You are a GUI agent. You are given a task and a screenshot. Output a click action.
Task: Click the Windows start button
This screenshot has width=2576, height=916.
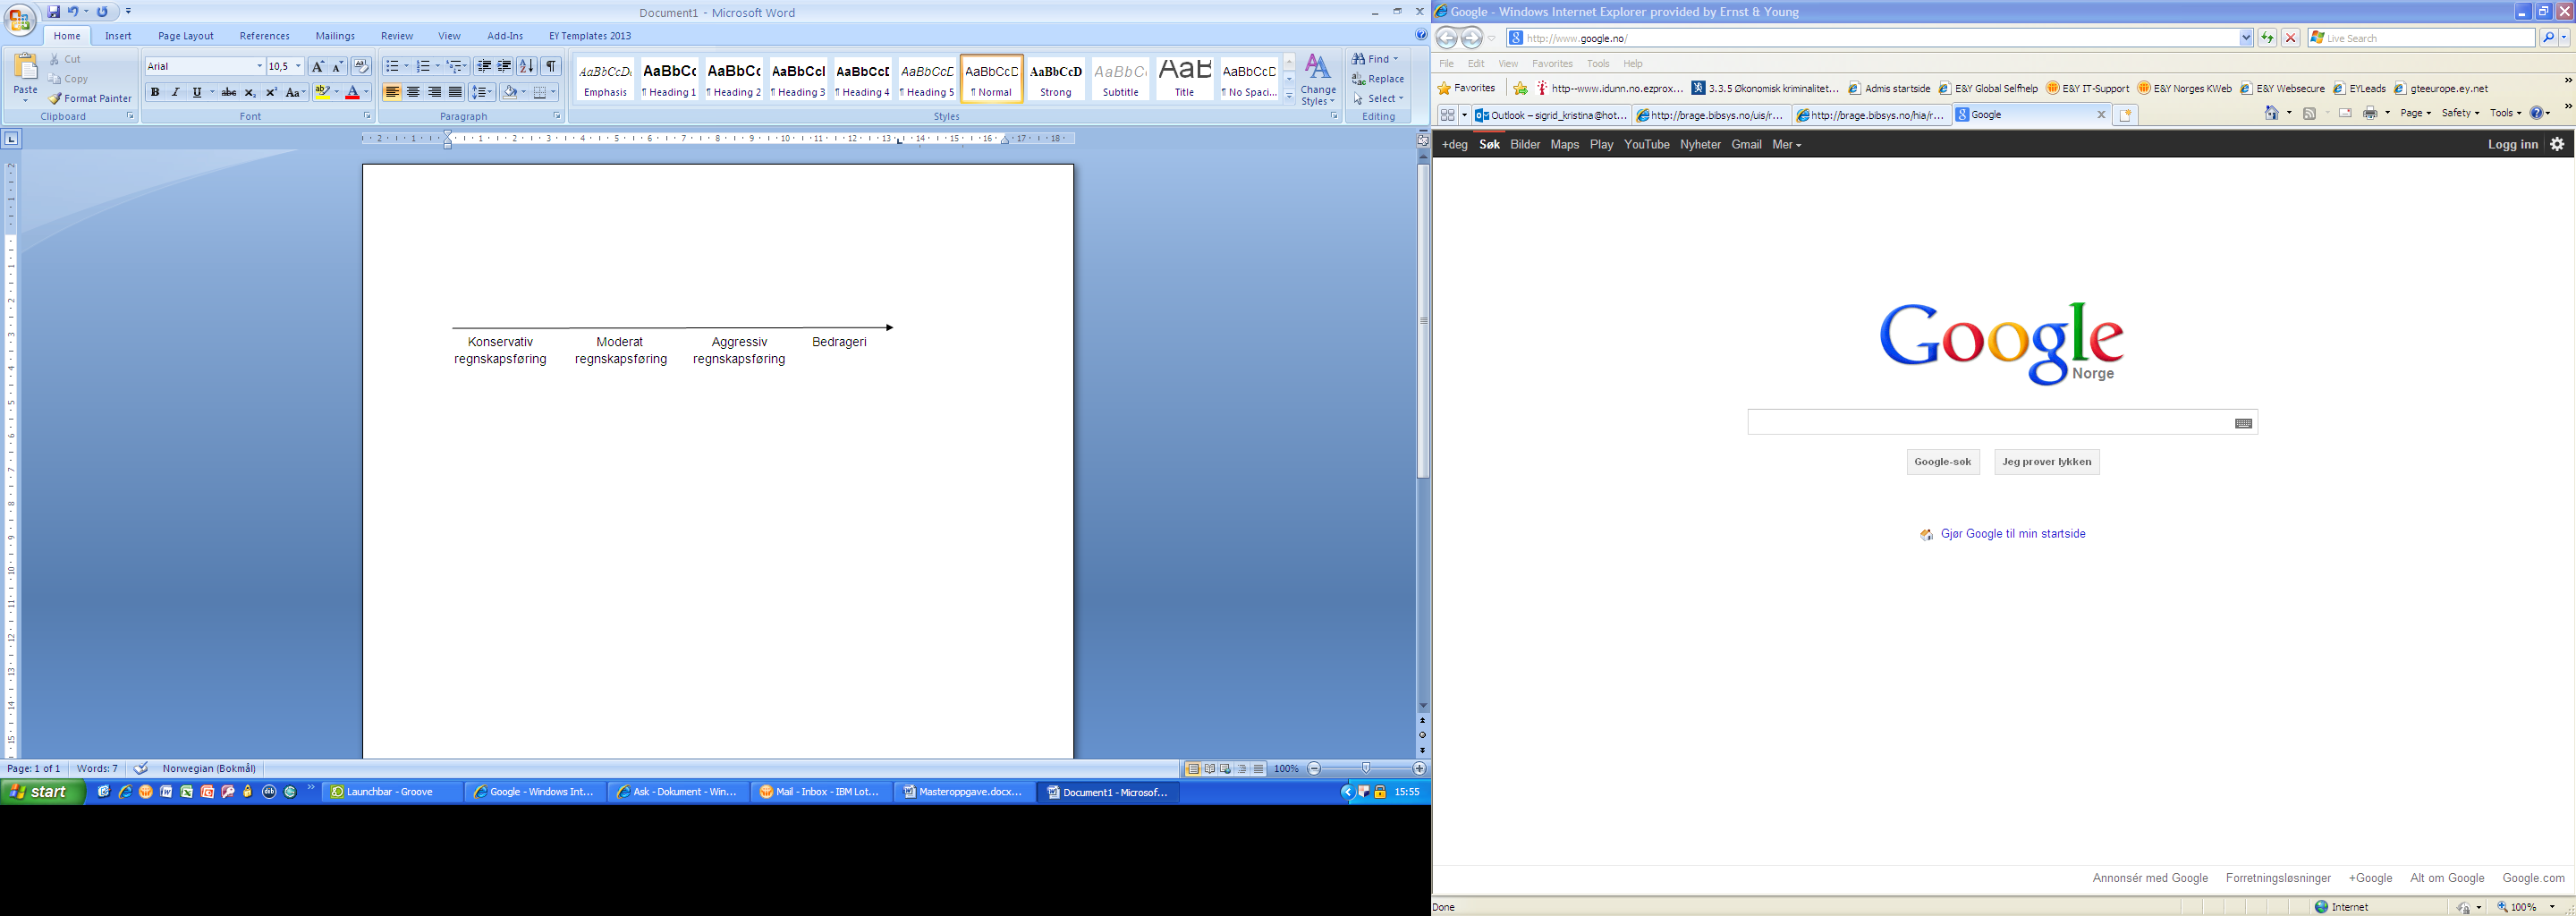44,792
